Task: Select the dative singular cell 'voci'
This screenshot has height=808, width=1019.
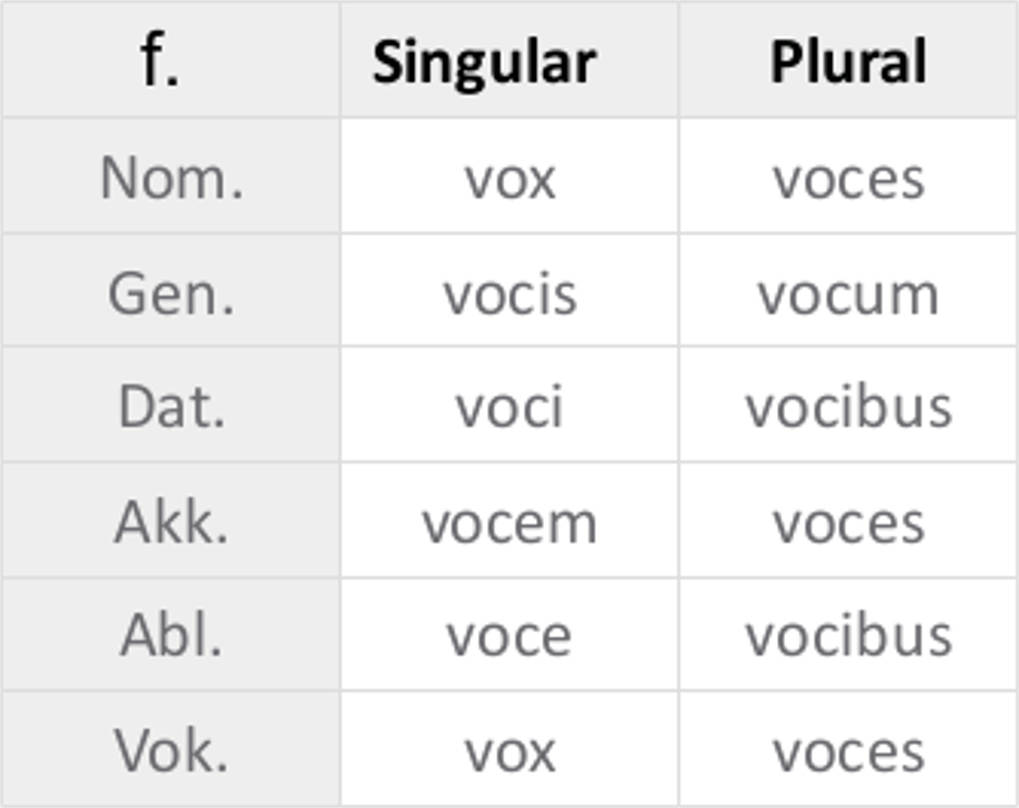Action: click(x=509, y=408)
